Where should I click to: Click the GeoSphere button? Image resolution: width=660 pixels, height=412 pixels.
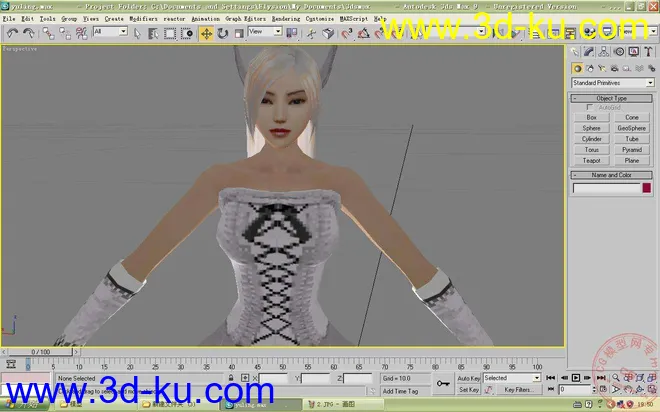631,128
